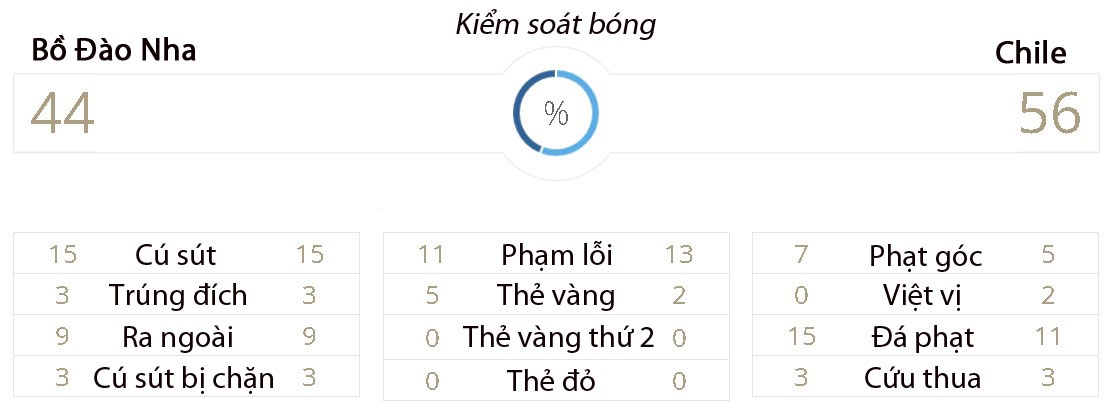Image resolution: width=1114 pixels, height=404 pixels.
Task: Click the Thẻ vàng thứ 2 label
Action: click(x=558, y=338)
